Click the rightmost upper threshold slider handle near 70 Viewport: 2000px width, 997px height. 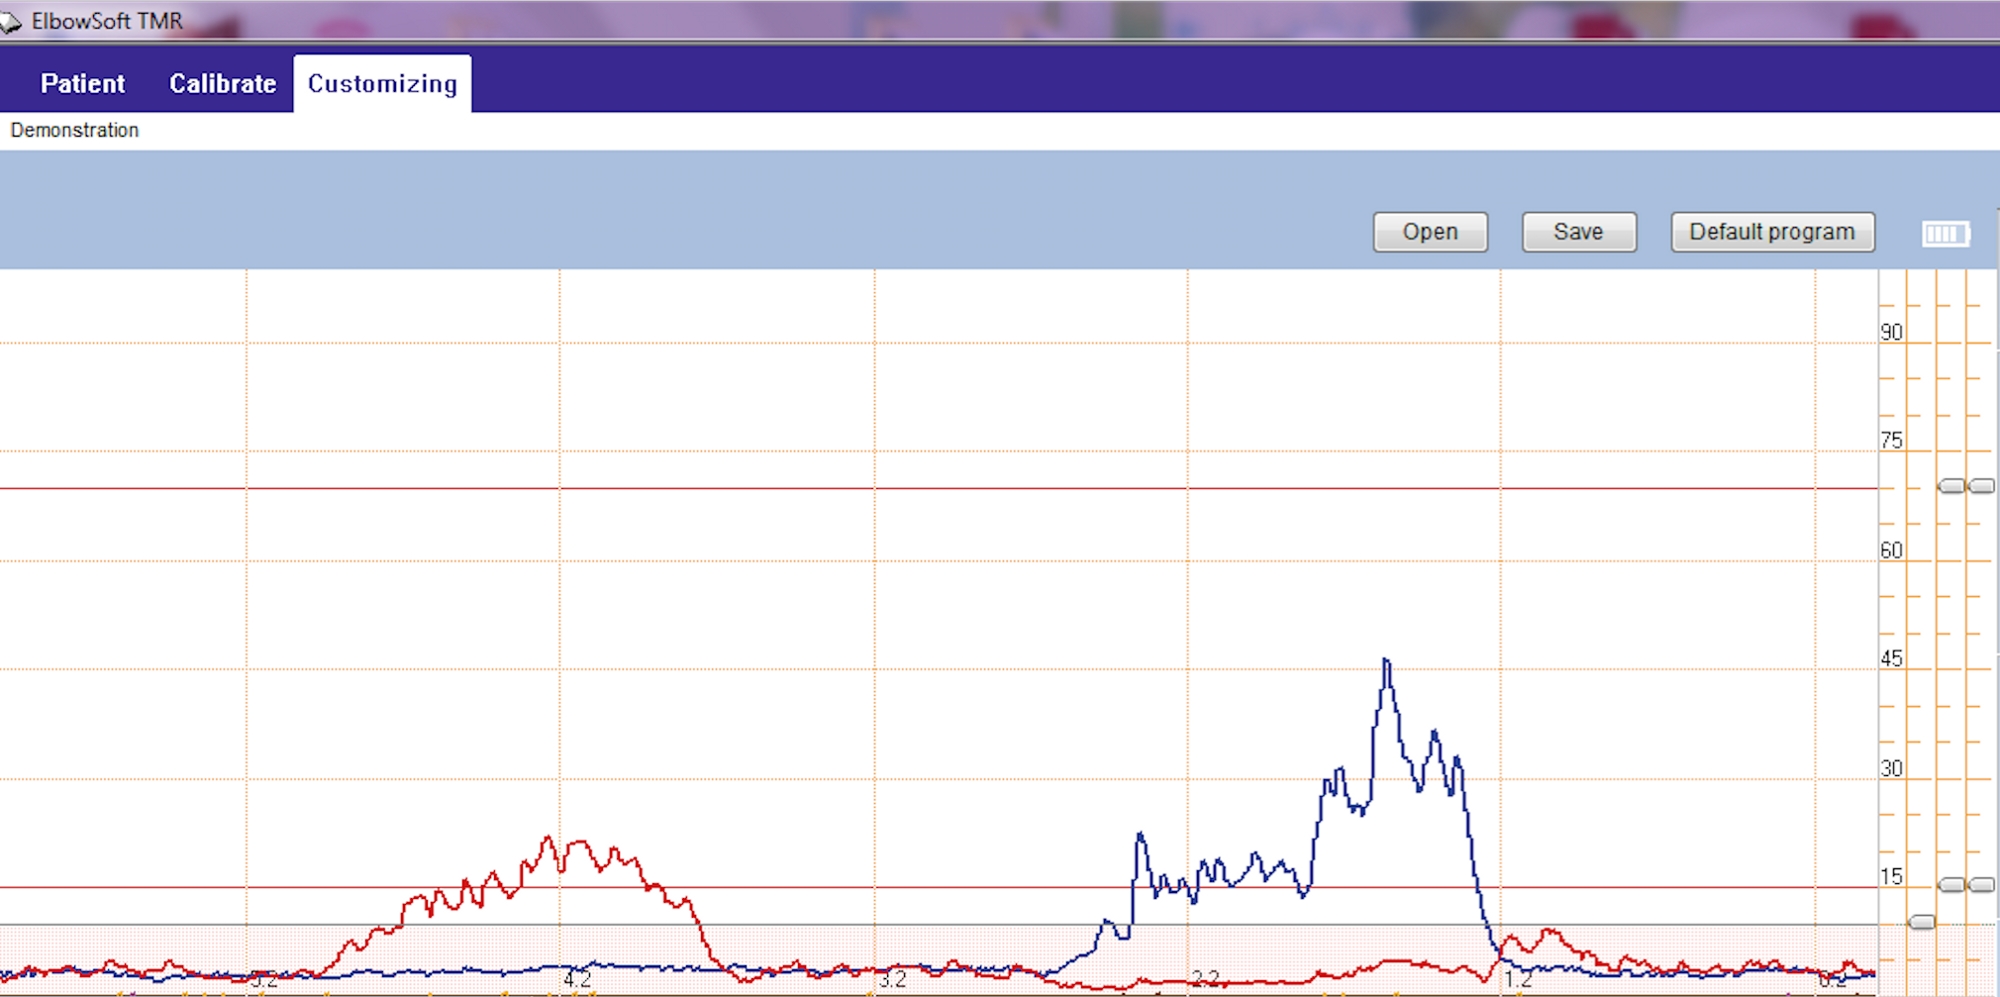pos(1981,486)
